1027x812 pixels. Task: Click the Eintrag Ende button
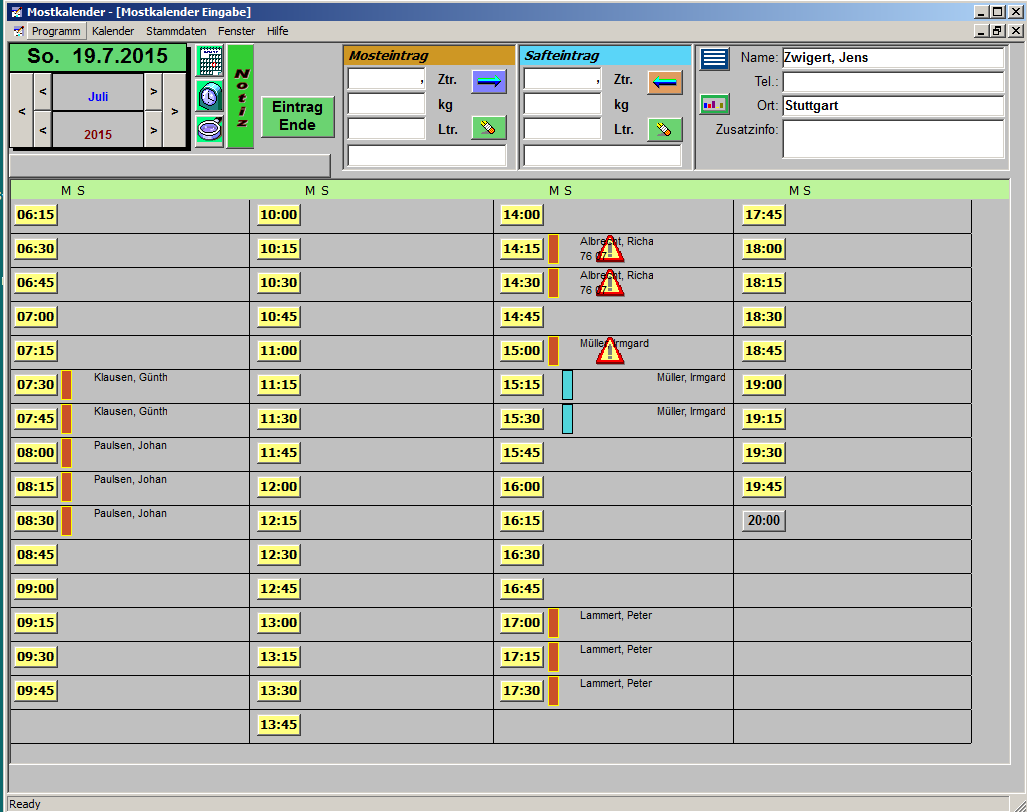click(297, 116)
